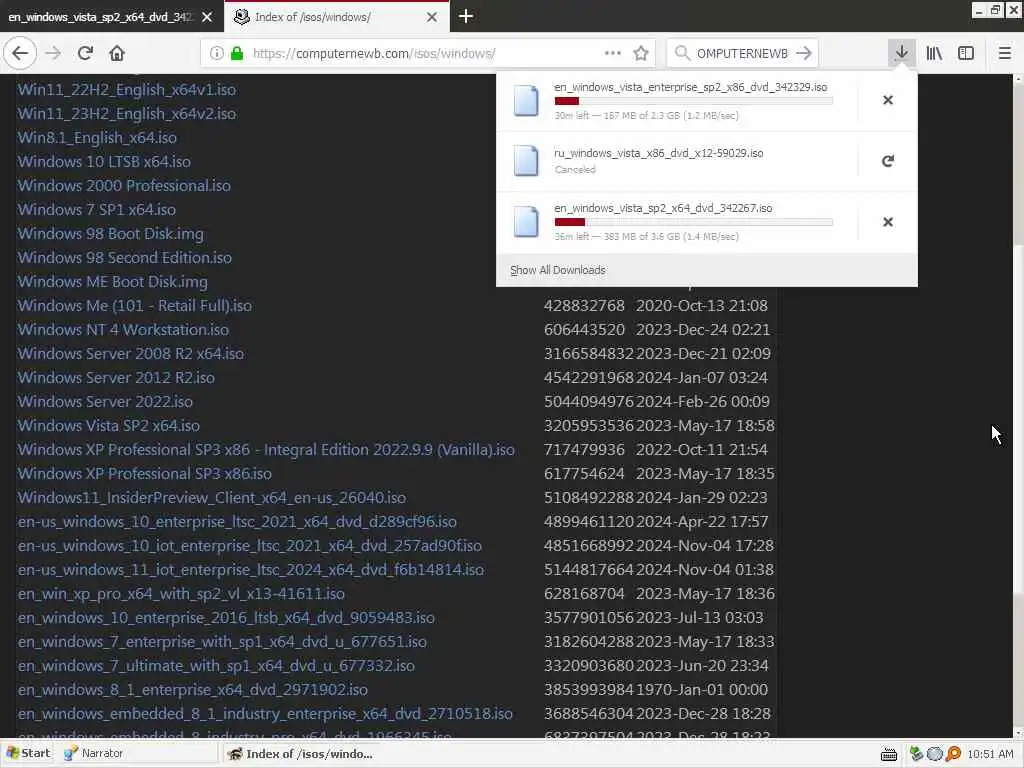Select the Index of /isos/windows/ tab
Image resolution: width=1024 pixels, height=768 pixels.
(x=336, y=17)
